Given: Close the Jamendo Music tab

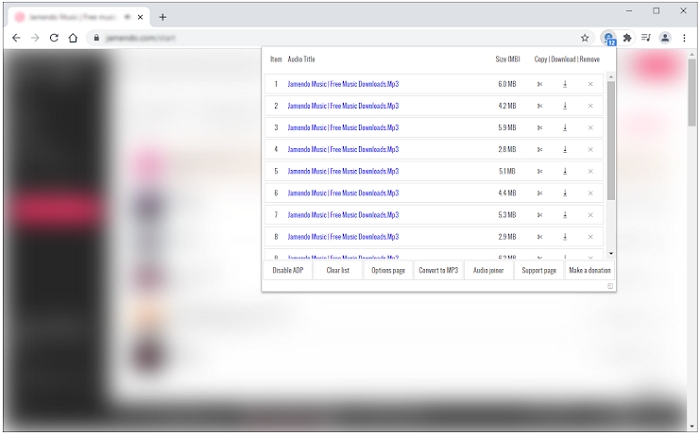Looking at the screenshot, I should click(x=140, y=17).
